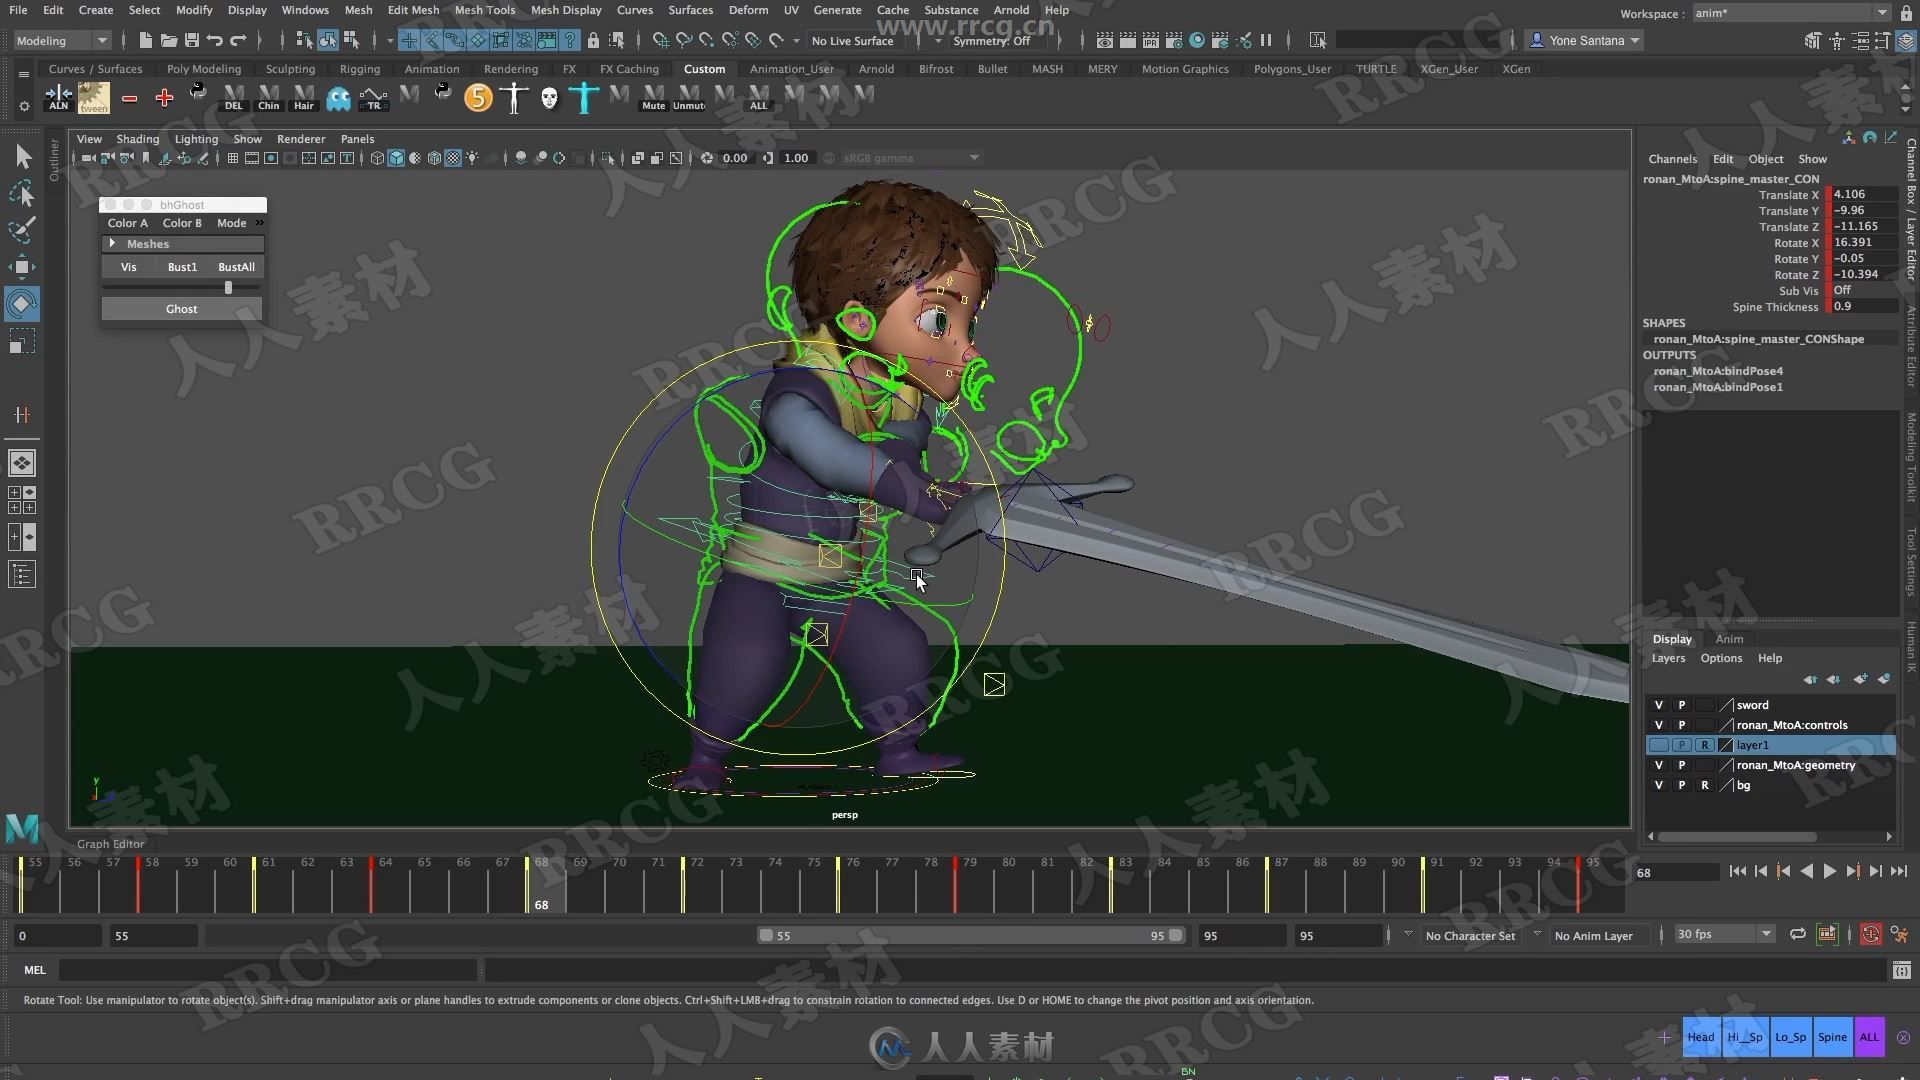
Task: Toggle visibility V for sword layer
Action: pyautogui.click(x=1659, y=704)
